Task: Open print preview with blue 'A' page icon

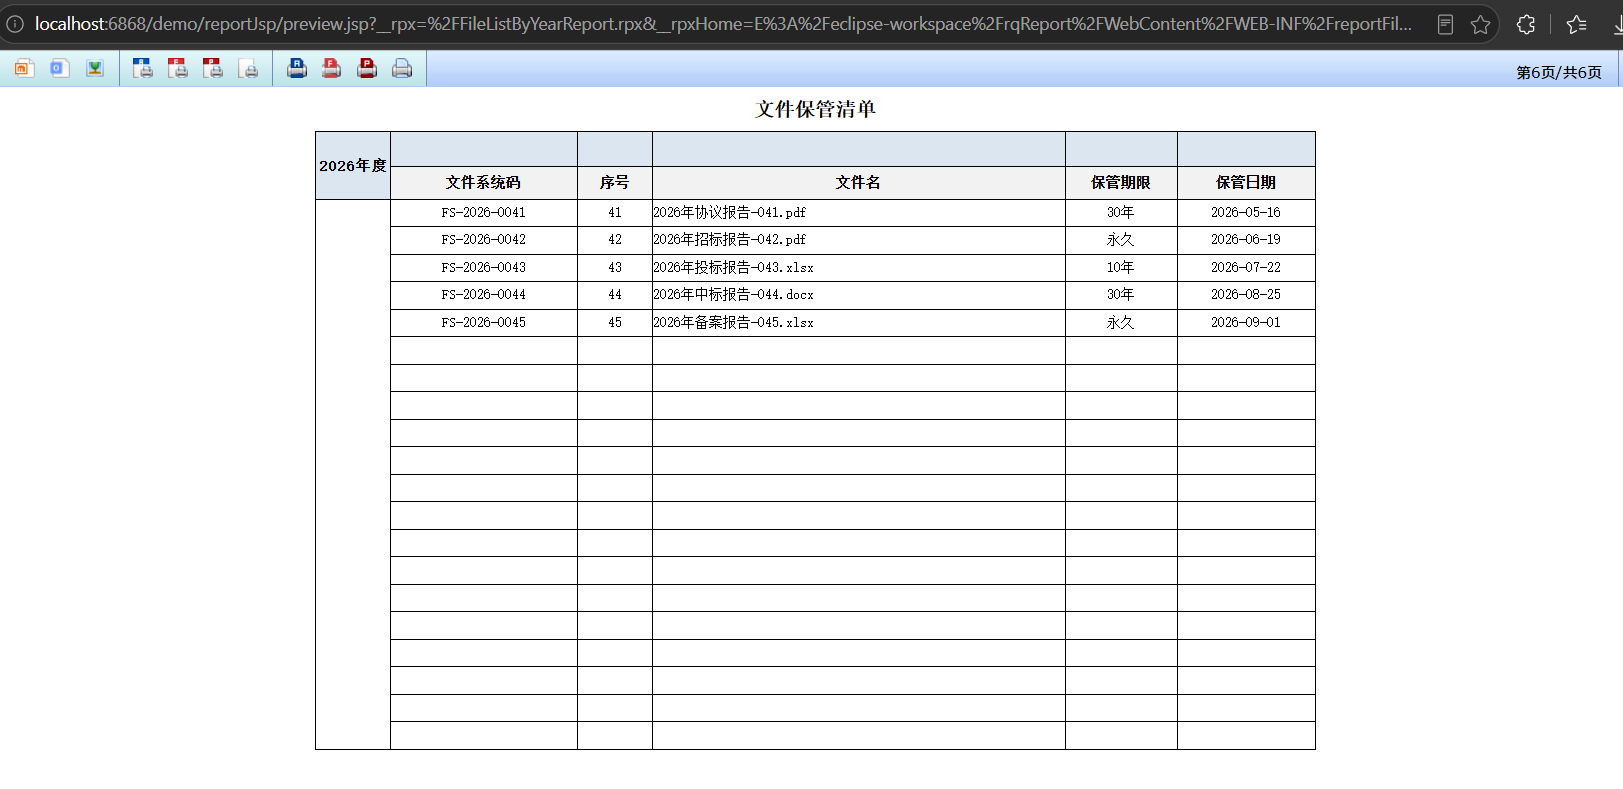Action: click(143, 68)
